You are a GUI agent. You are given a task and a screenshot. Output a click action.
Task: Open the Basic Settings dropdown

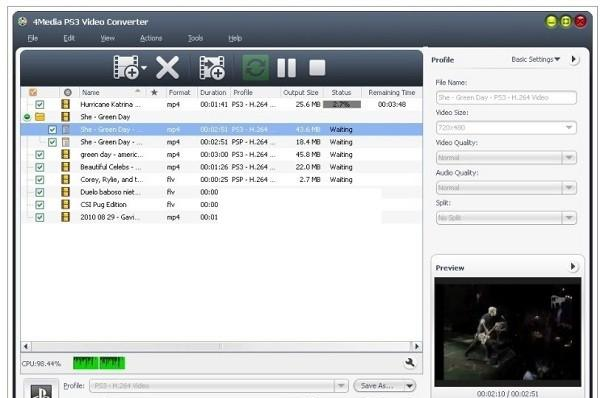coord(536,59)
